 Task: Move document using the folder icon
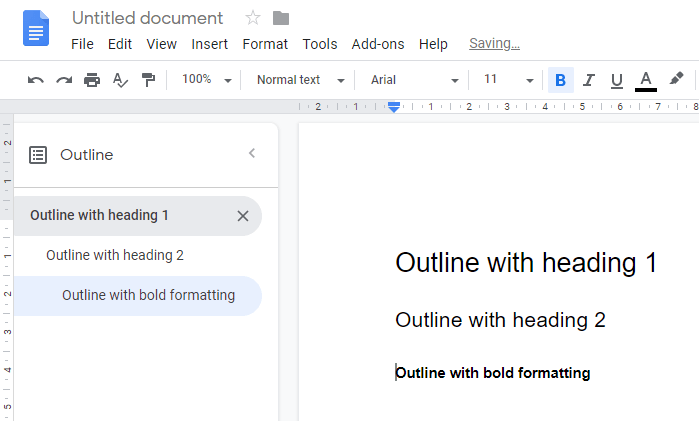(x=281, y=18)
